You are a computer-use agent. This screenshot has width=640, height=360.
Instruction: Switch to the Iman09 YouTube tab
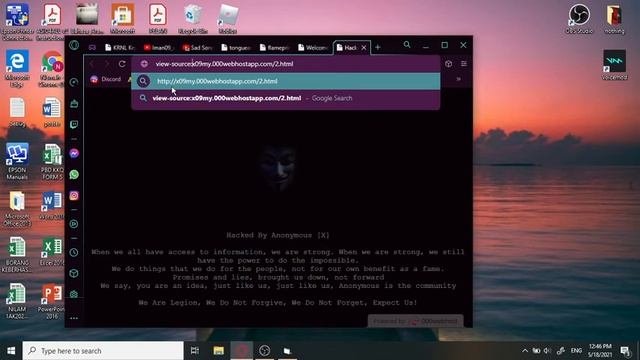click(158, 48)
